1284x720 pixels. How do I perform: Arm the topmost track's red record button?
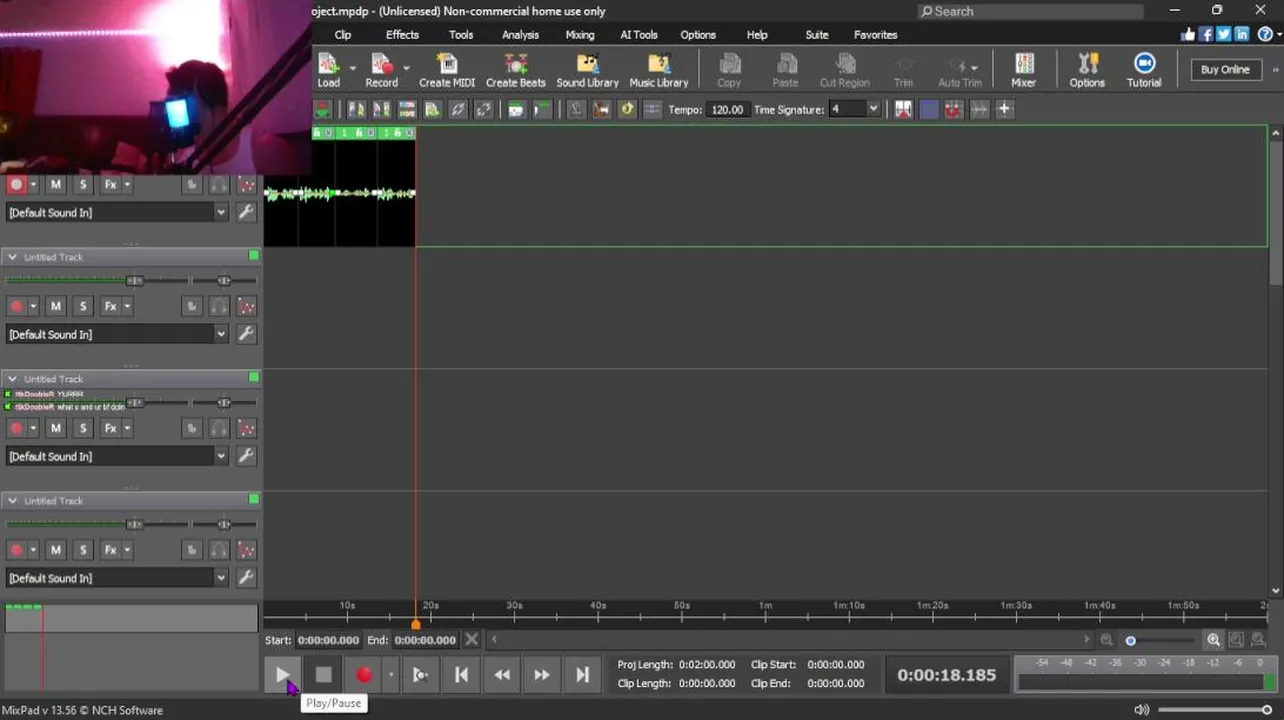point(16,184)
